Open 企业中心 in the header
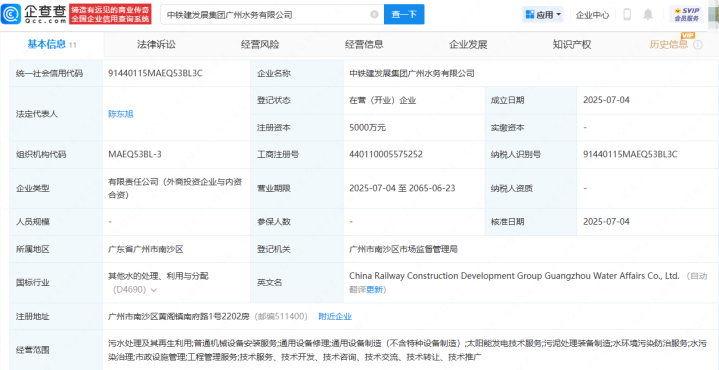 pyautogui.click(x=592, y=15)
